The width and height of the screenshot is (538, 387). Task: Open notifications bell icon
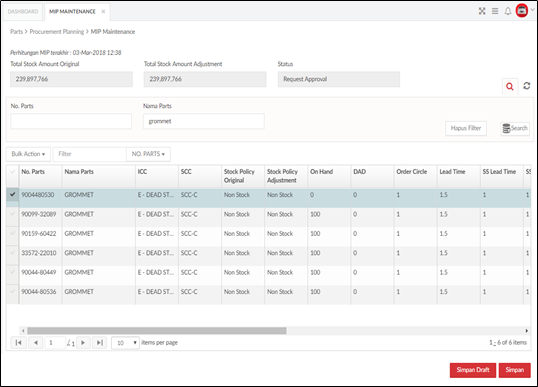tap(507, 11)
